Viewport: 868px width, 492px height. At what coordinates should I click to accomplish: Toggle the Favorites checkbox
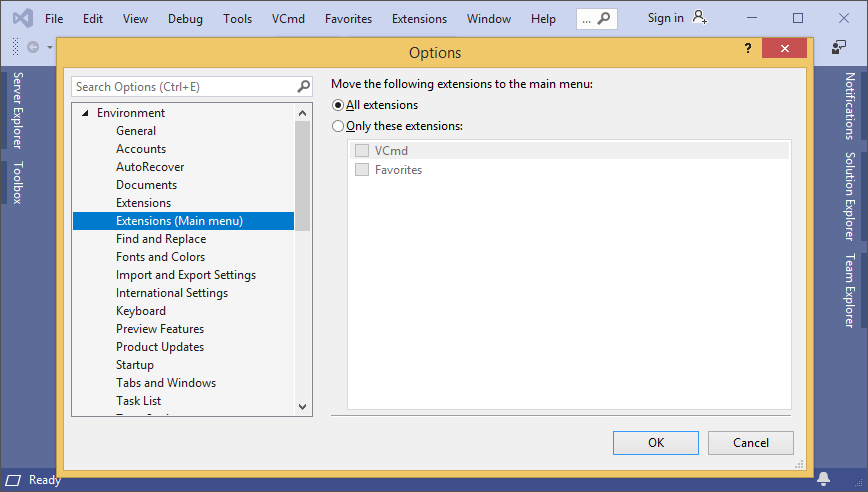click(x=362, y=170)
